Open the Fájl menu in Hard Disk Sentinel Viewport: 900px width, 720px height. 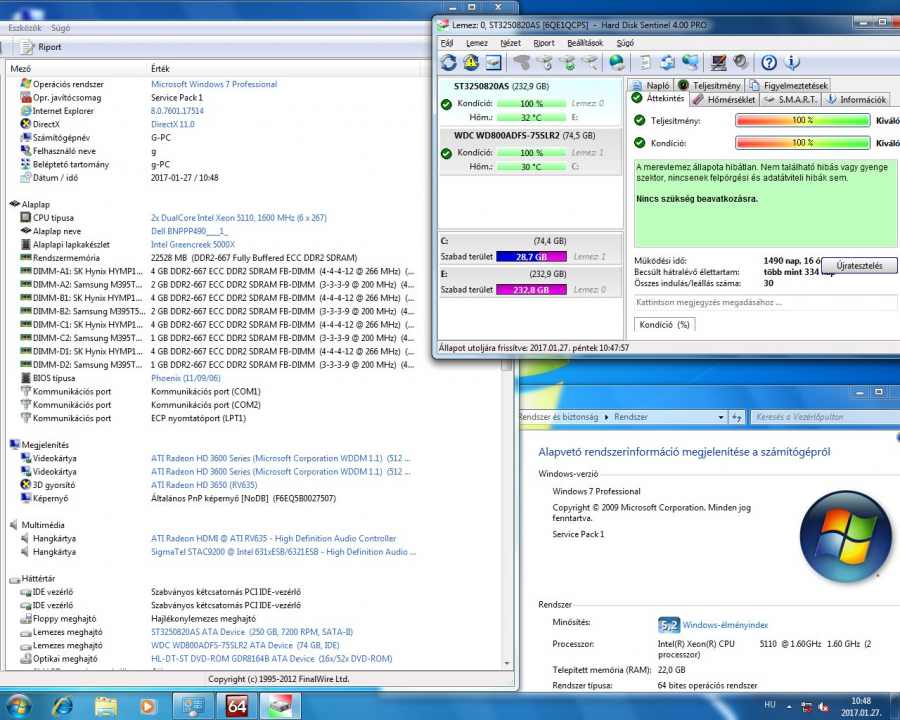point(447,43)
